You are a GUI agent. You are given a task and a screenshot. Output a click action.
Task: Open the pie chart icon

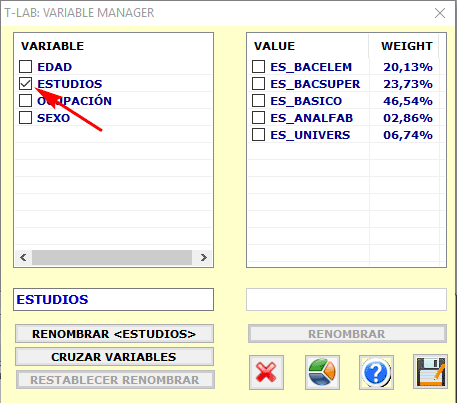tap(322, 372)
